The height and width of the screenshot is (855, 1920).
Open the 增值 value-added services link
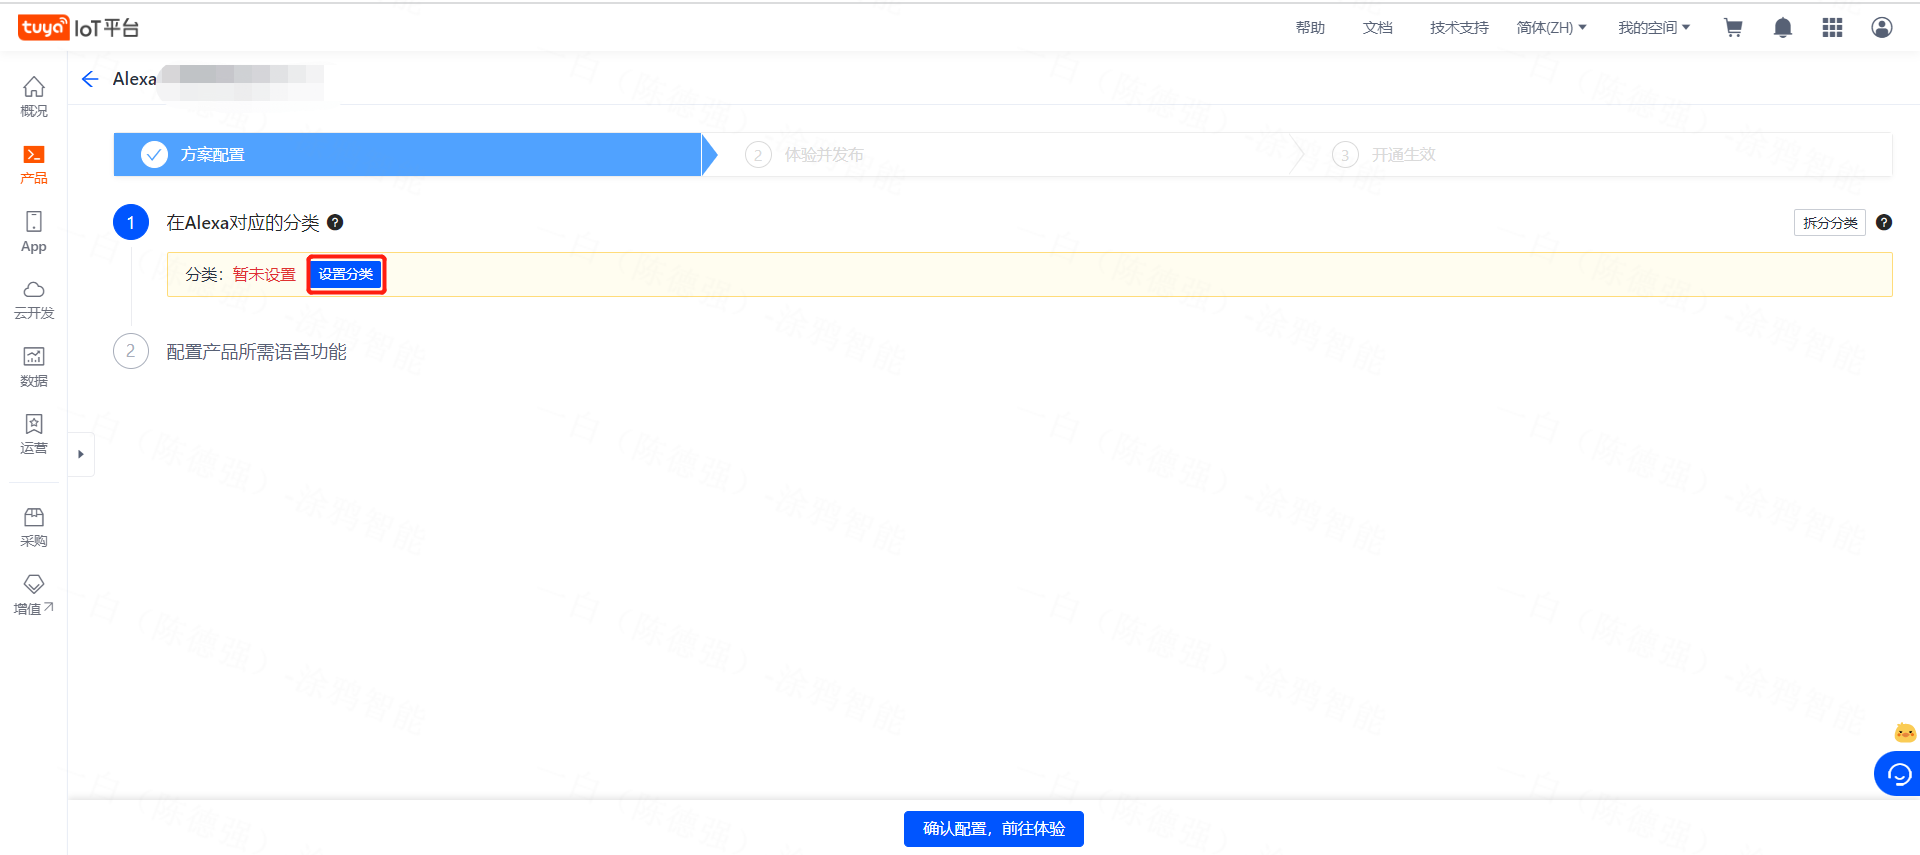[x=34, y=595]
